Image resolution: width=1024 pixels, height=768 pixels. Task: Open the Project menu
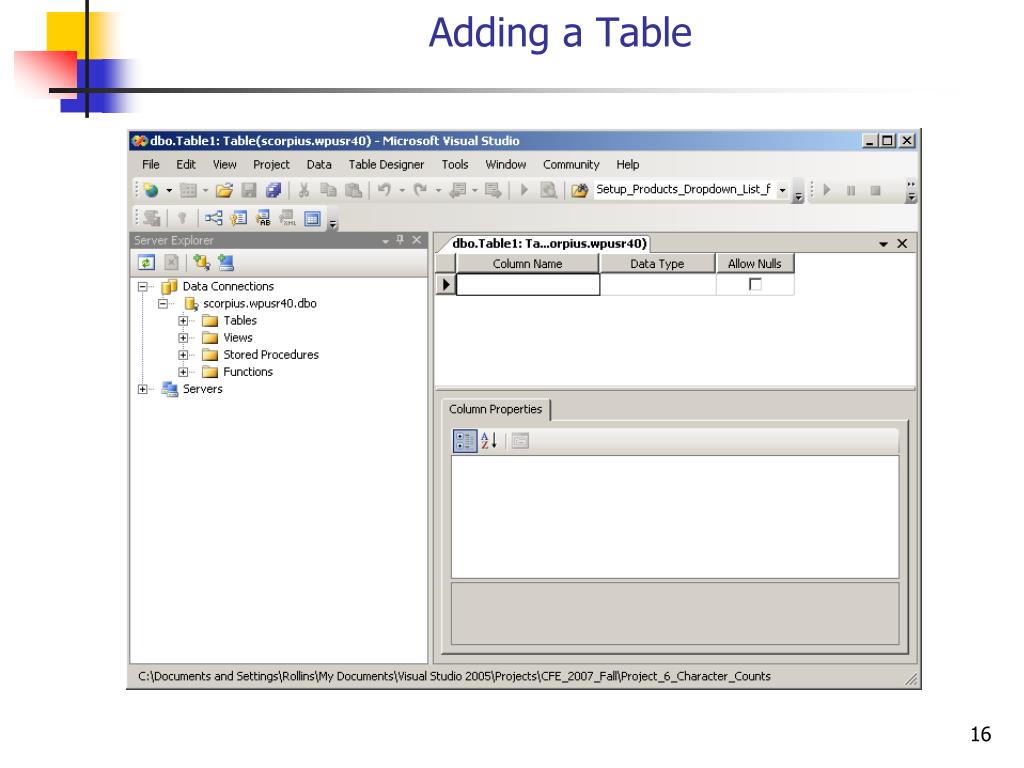[x=271, y=165]
